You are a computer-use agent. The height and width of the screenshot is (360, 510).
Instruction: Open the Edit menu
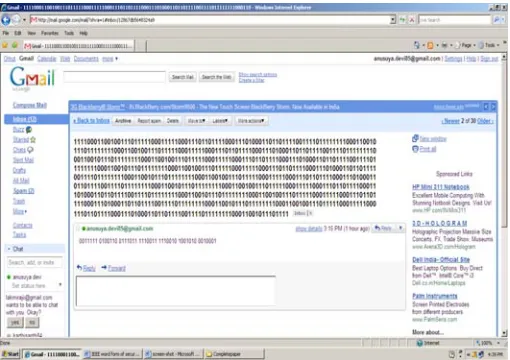click(x=18, y=33)
